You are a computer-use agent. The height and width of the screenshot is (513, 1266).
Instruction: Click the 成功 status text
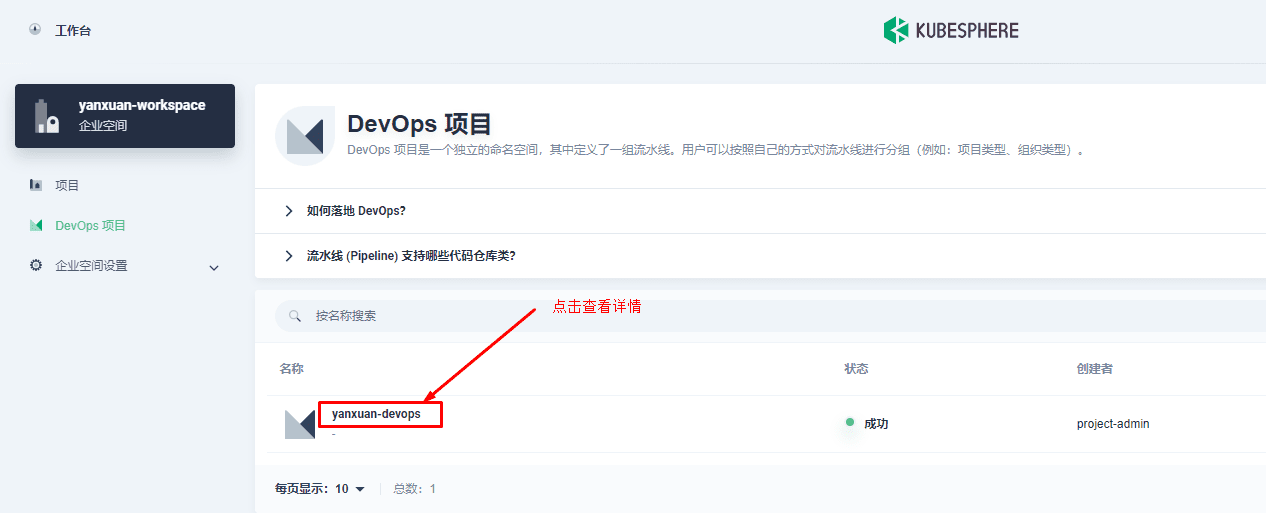coord(876,424)
